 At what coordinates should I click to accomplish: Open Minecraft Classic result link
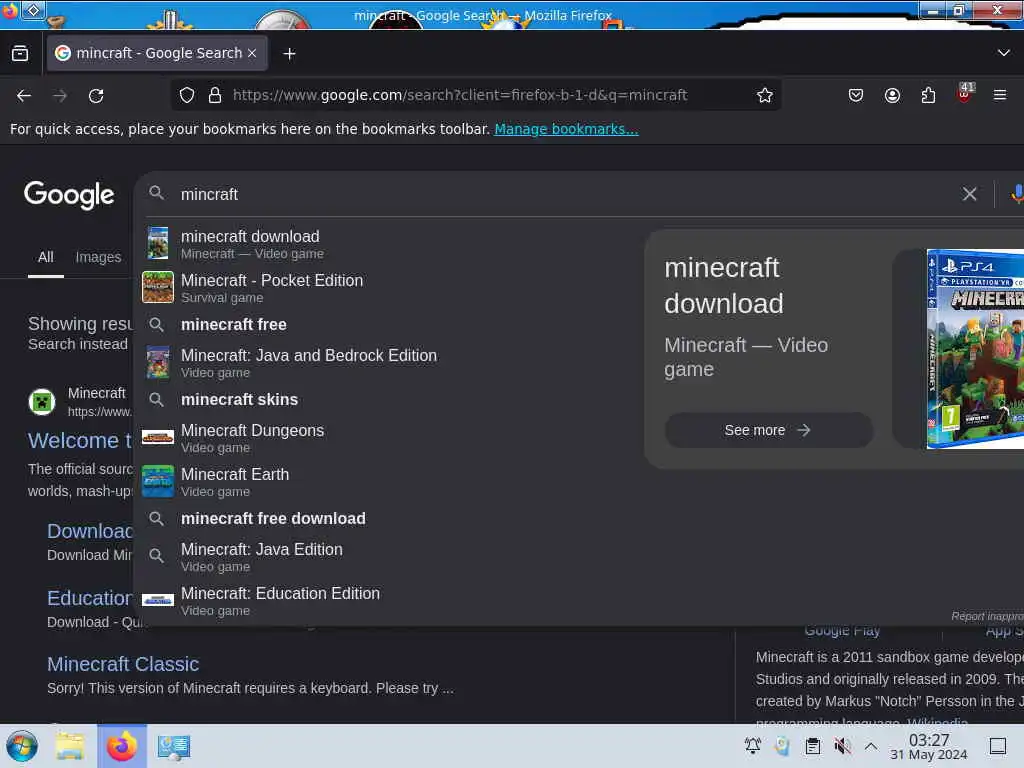[x=123, y=664]
